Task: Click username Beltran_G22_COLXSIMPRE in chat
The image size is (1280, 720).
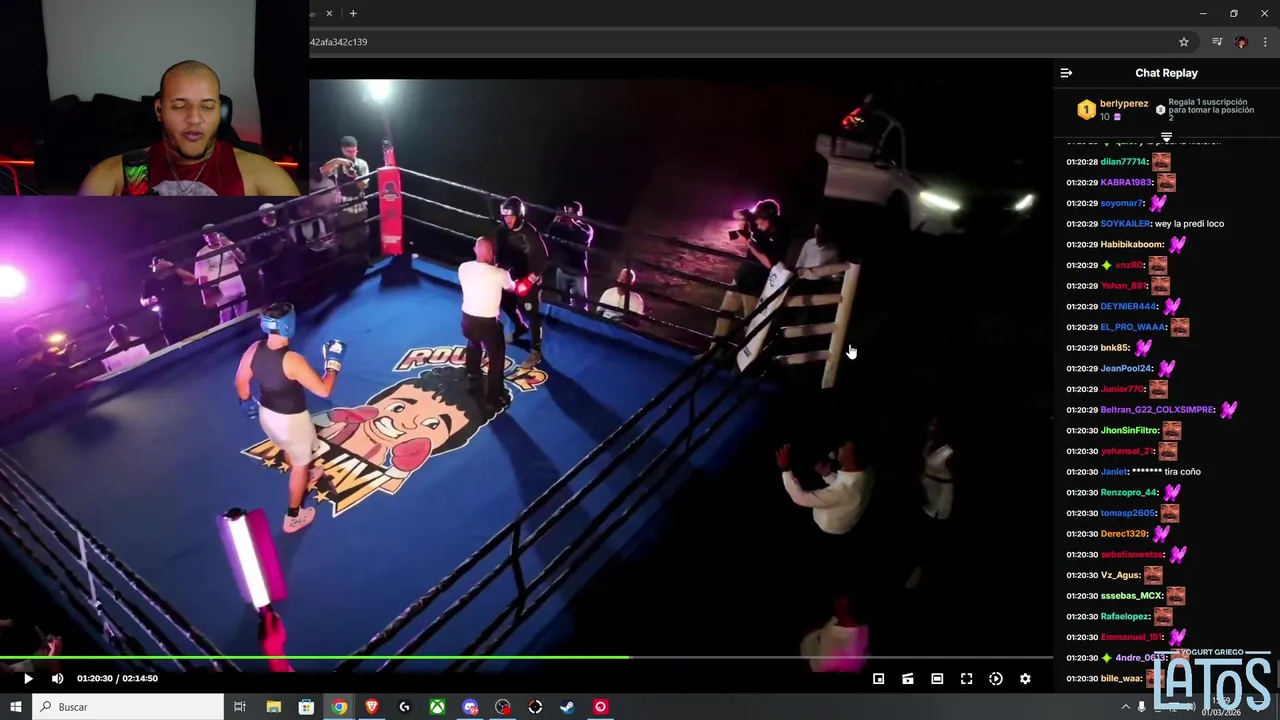Action: pyautogui.click(x=1157, y=410)
